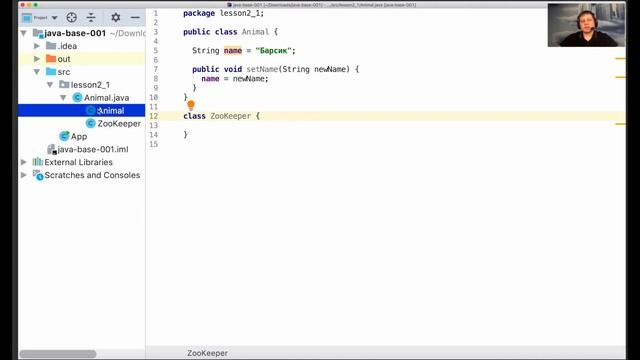Screen dimensions: 640x360
Task: Select Animal.java in project tree
Action: 107,98
